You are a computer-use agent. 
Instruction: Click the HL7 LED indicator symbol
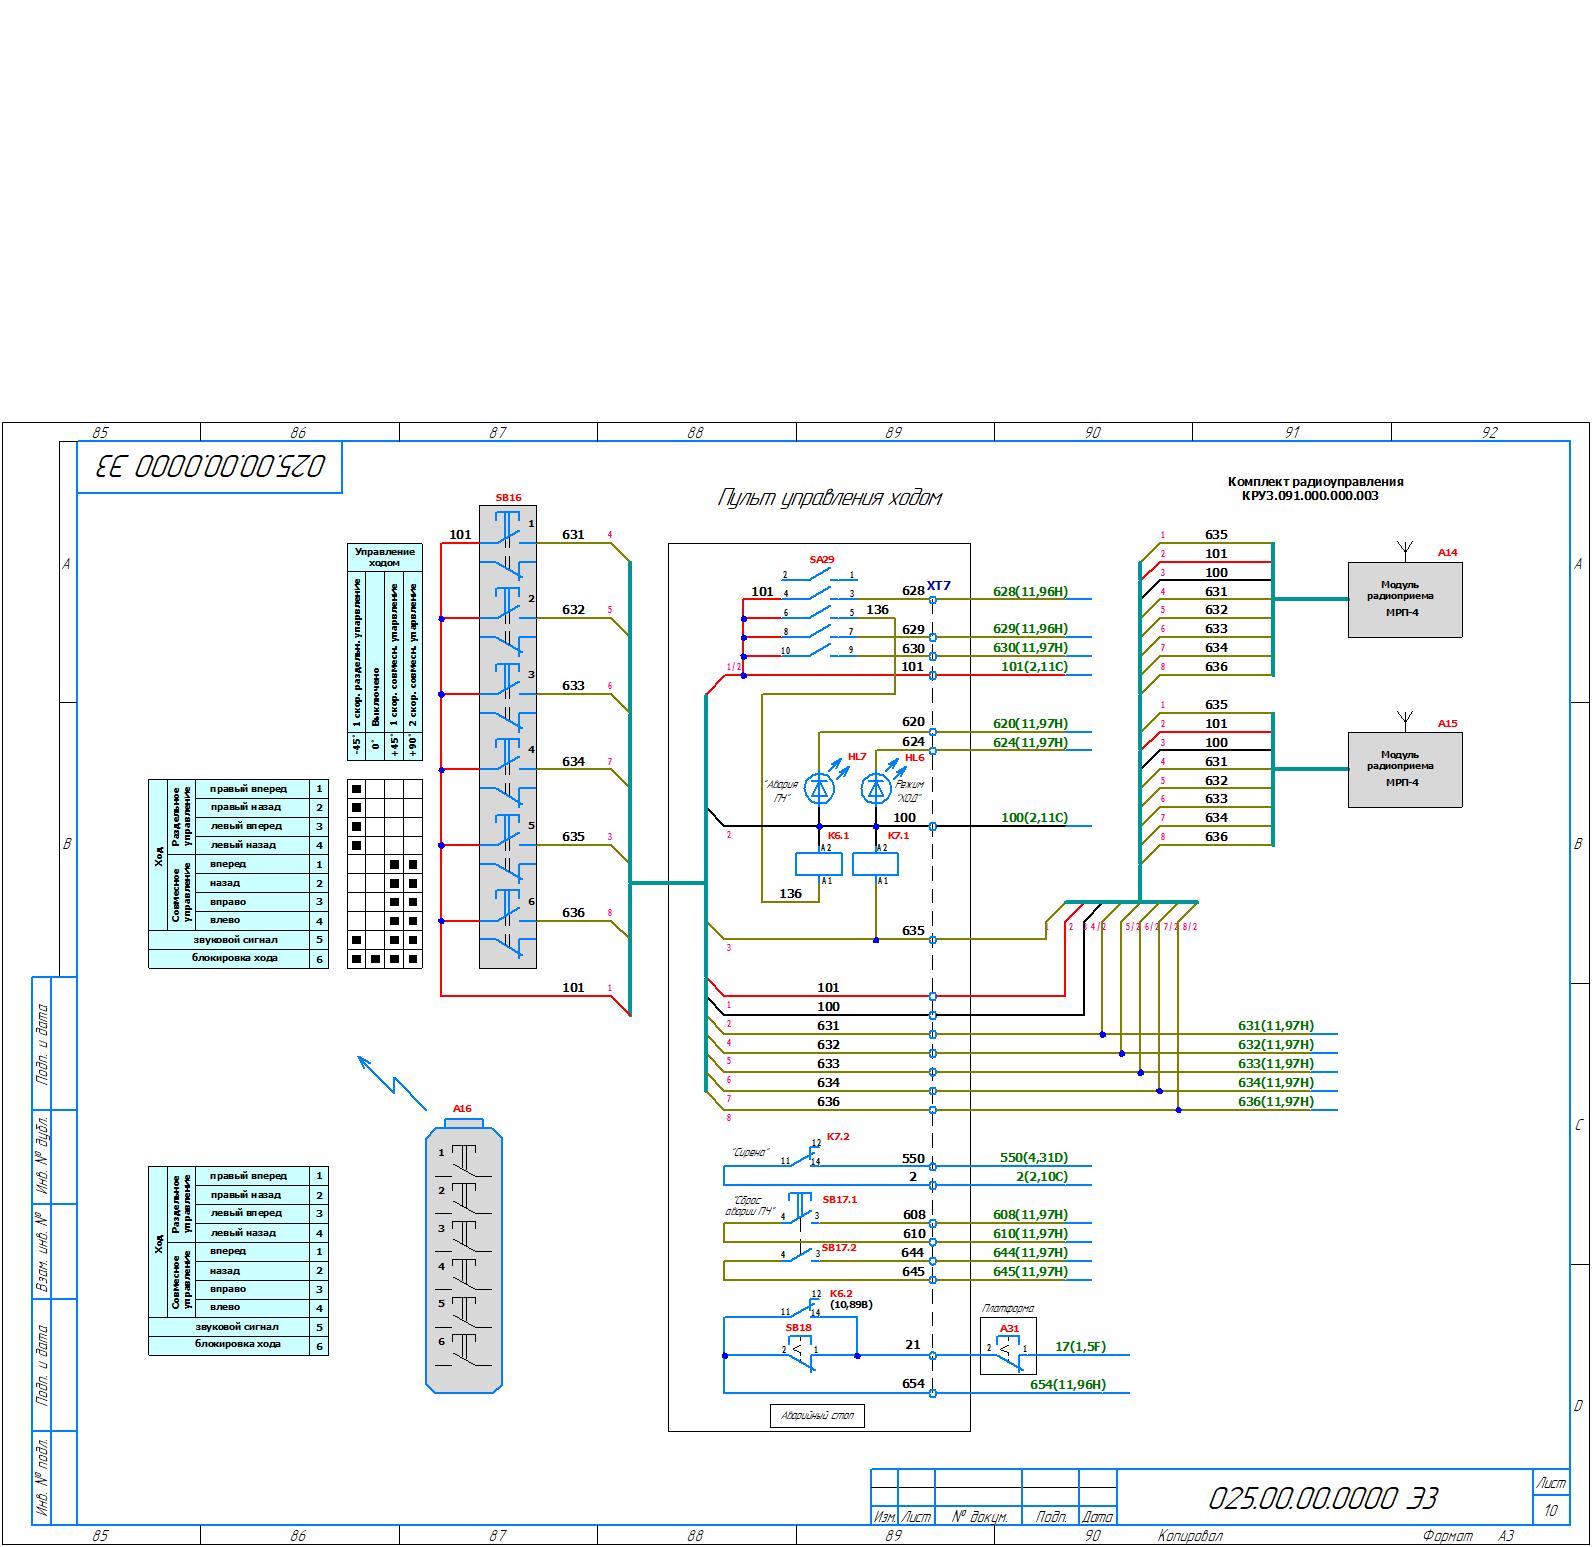click(820, 789)
